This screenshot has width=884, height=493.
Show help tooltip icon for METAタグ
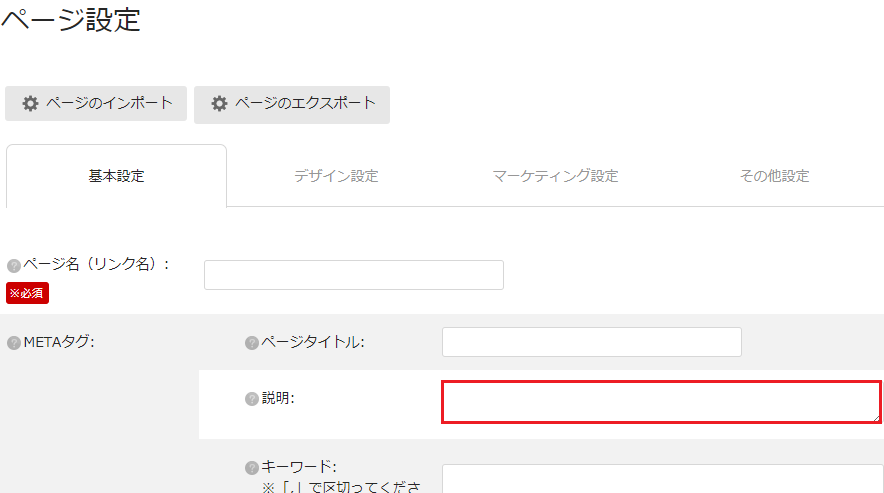(14, 343)
